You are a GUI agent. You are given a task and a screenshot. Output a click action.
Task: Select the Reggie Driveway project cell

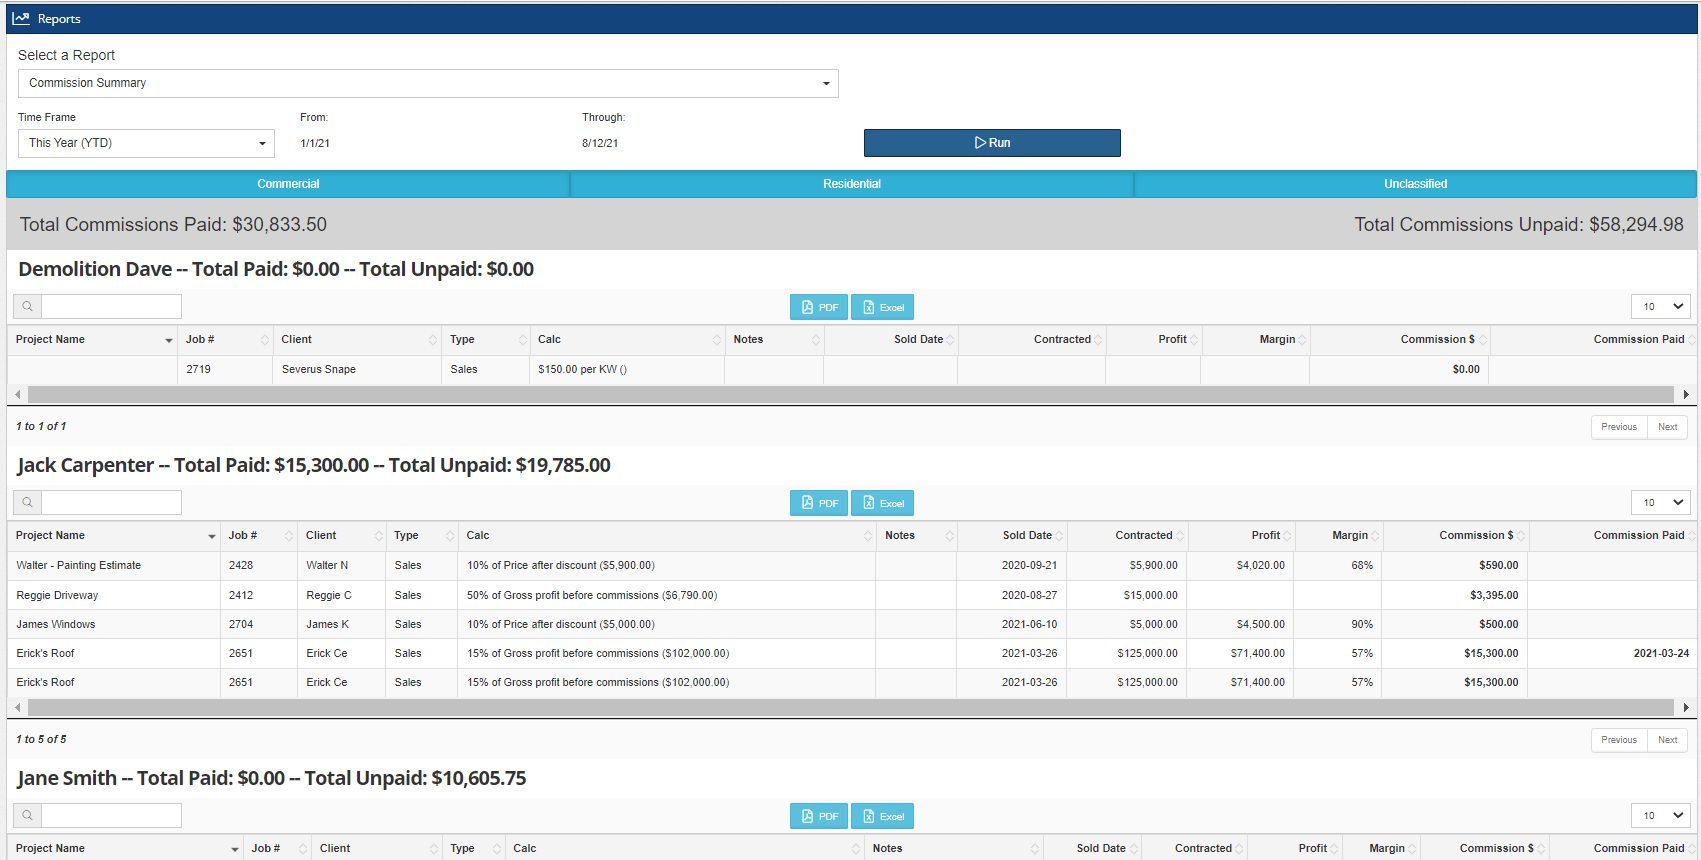114,596
